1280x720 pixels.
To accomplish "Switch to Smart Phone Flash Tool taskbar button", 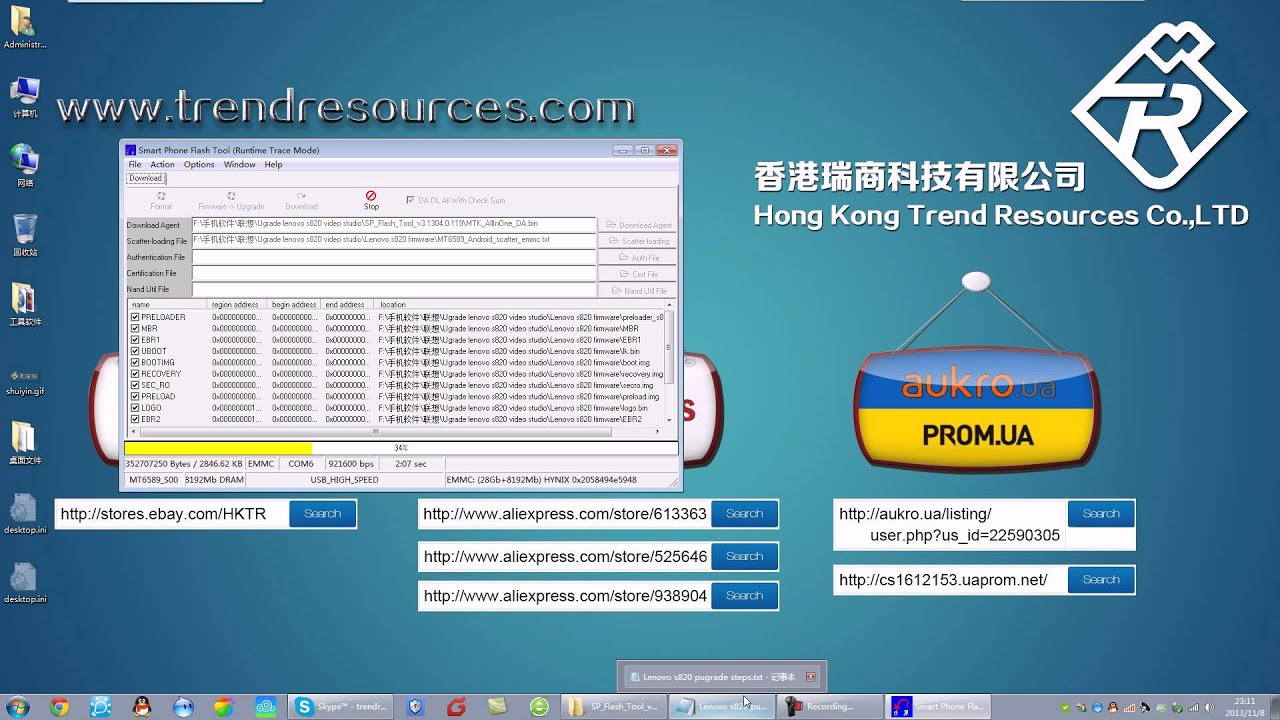I will pyautogui.click(x=939, y=707).
